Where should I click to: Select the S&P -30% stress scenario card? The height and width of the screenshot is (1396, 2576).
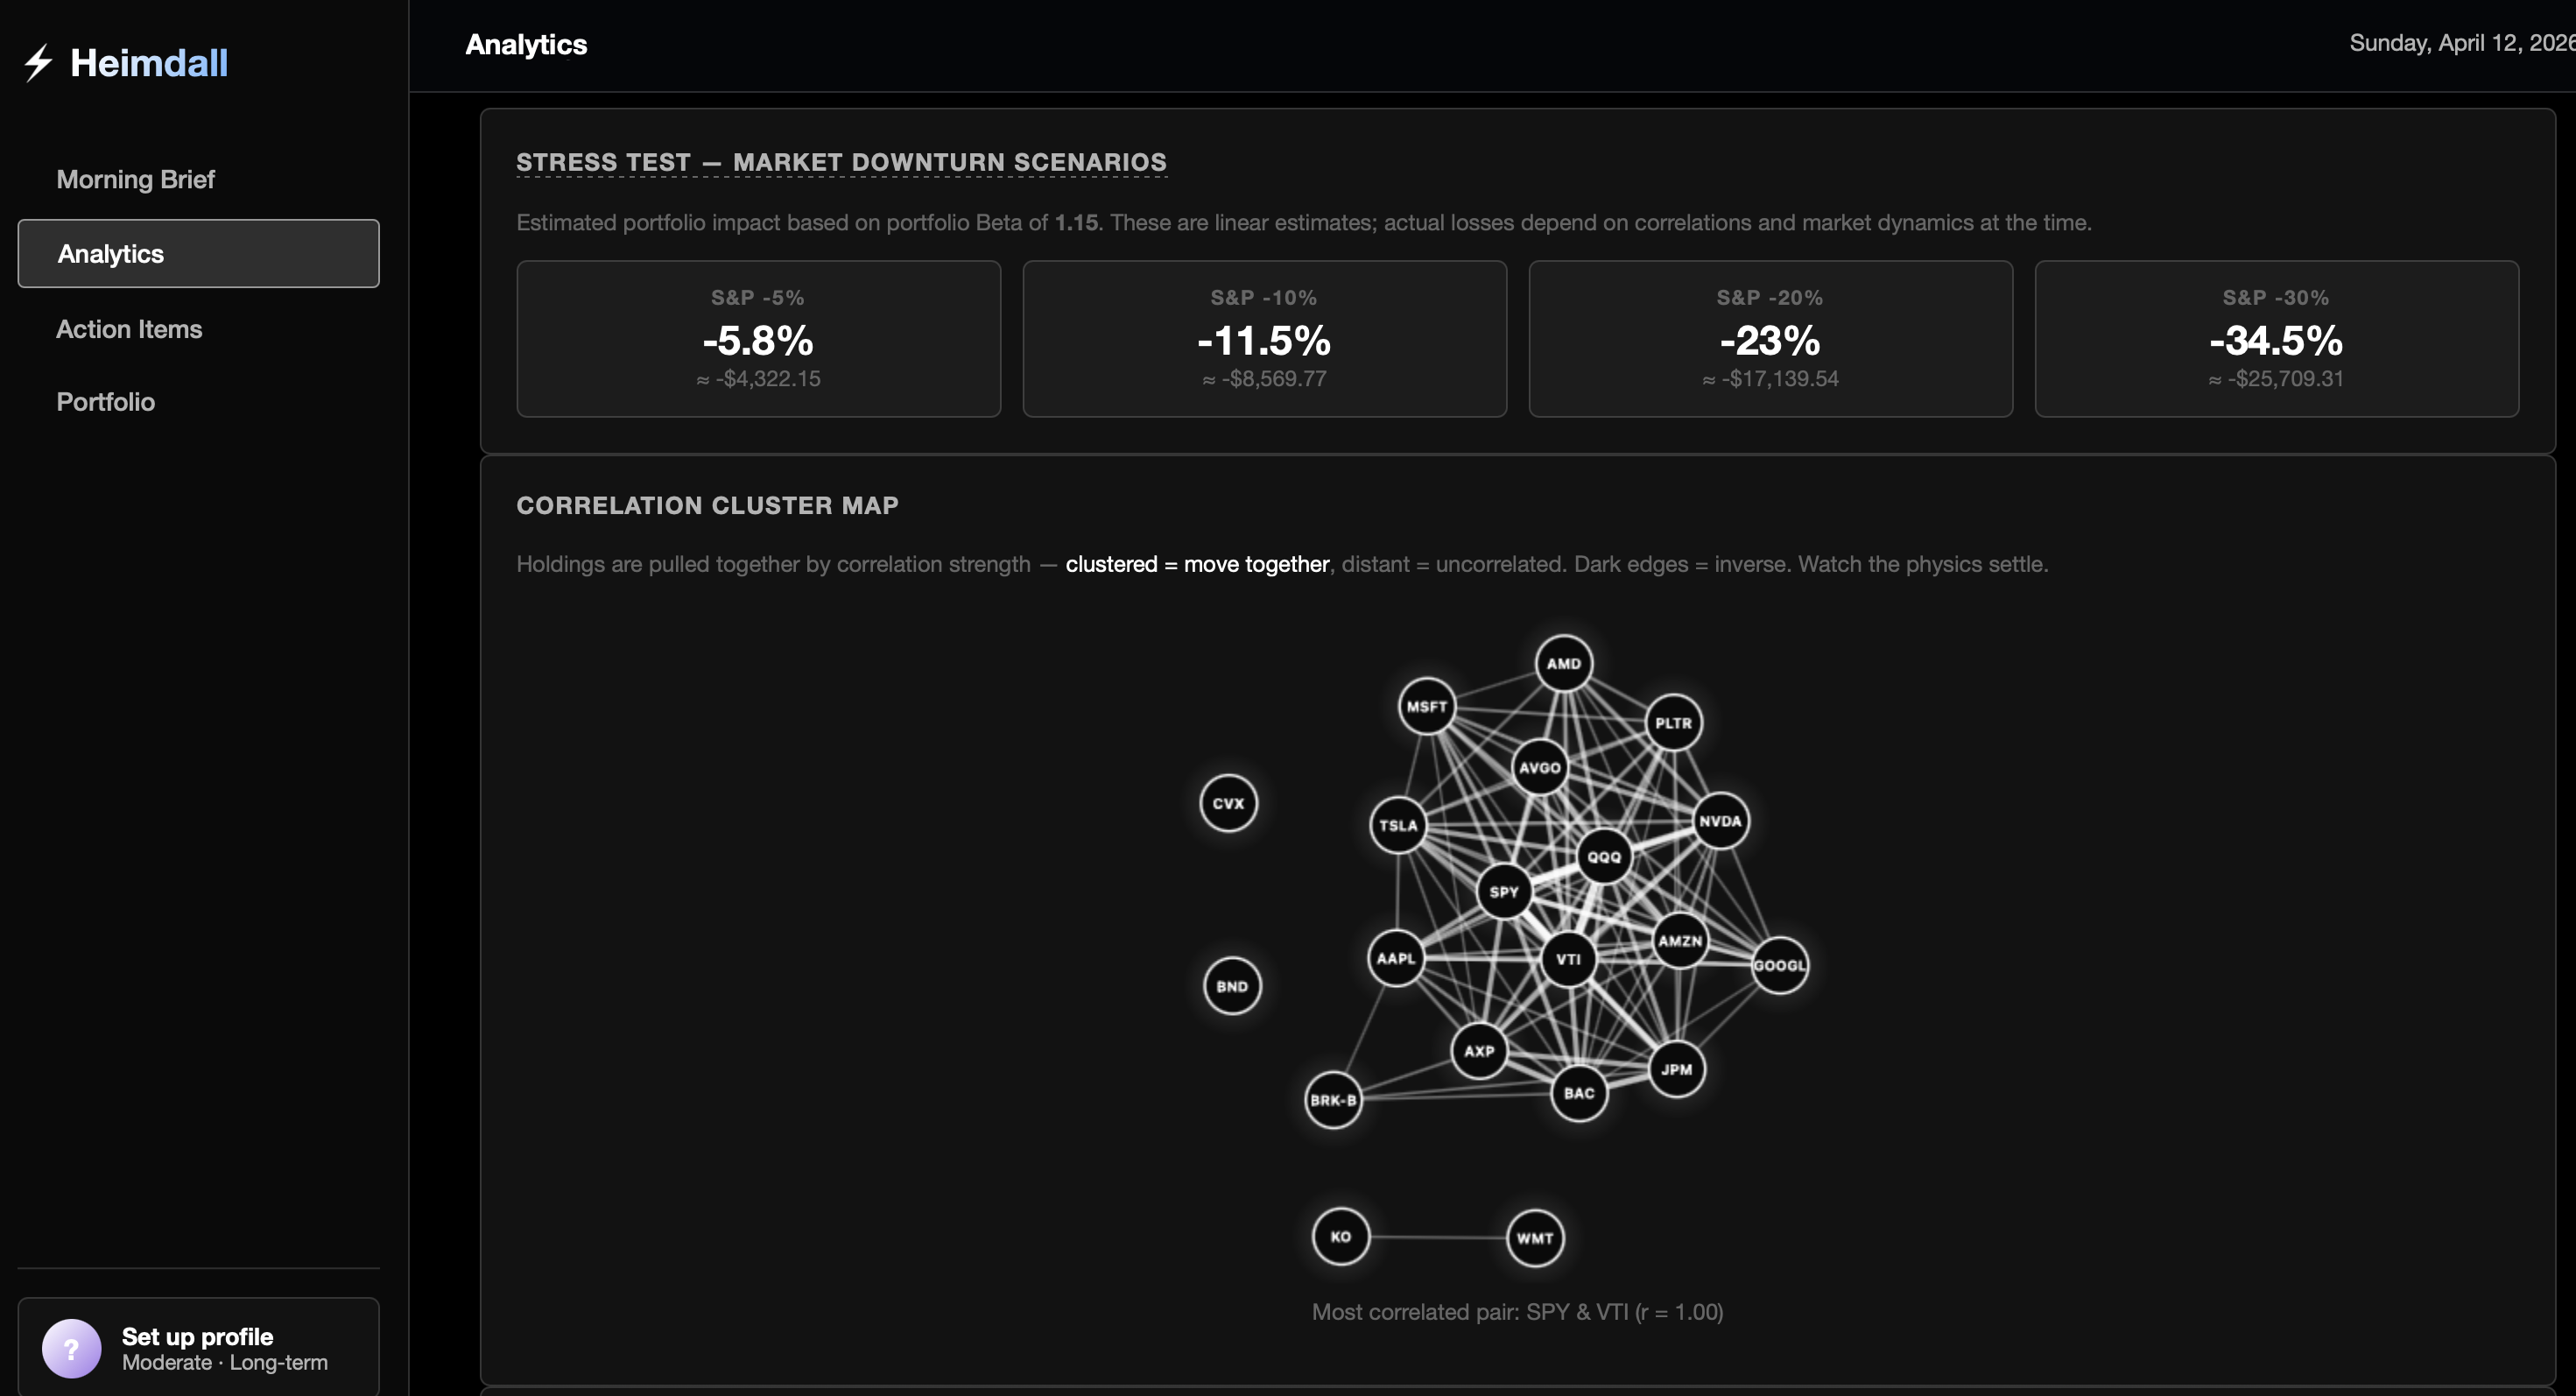[x=2275, y=339]
